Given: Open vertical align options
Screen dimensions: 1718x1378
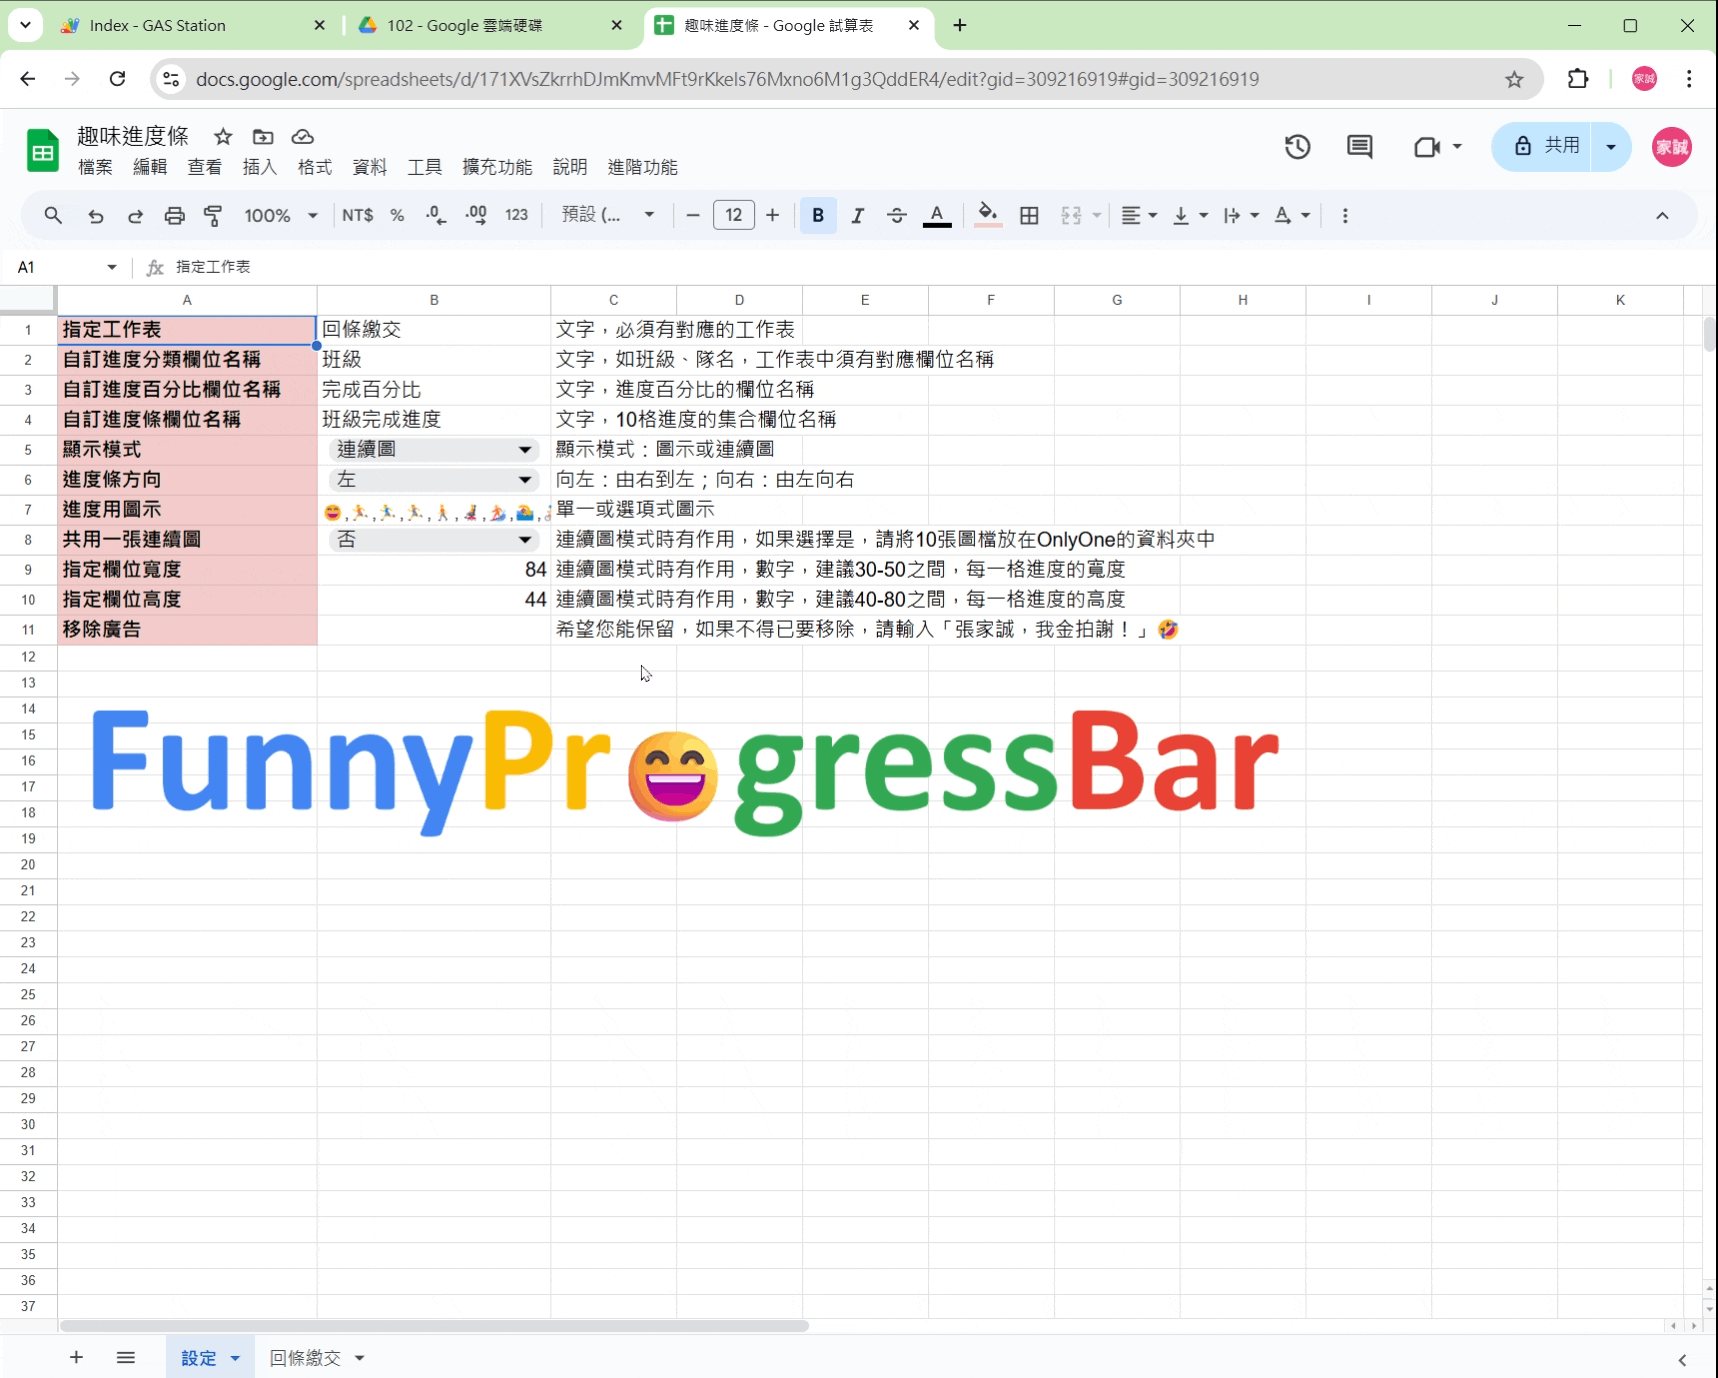Looking at the screenshot, I should click(x=1189, y=215).
